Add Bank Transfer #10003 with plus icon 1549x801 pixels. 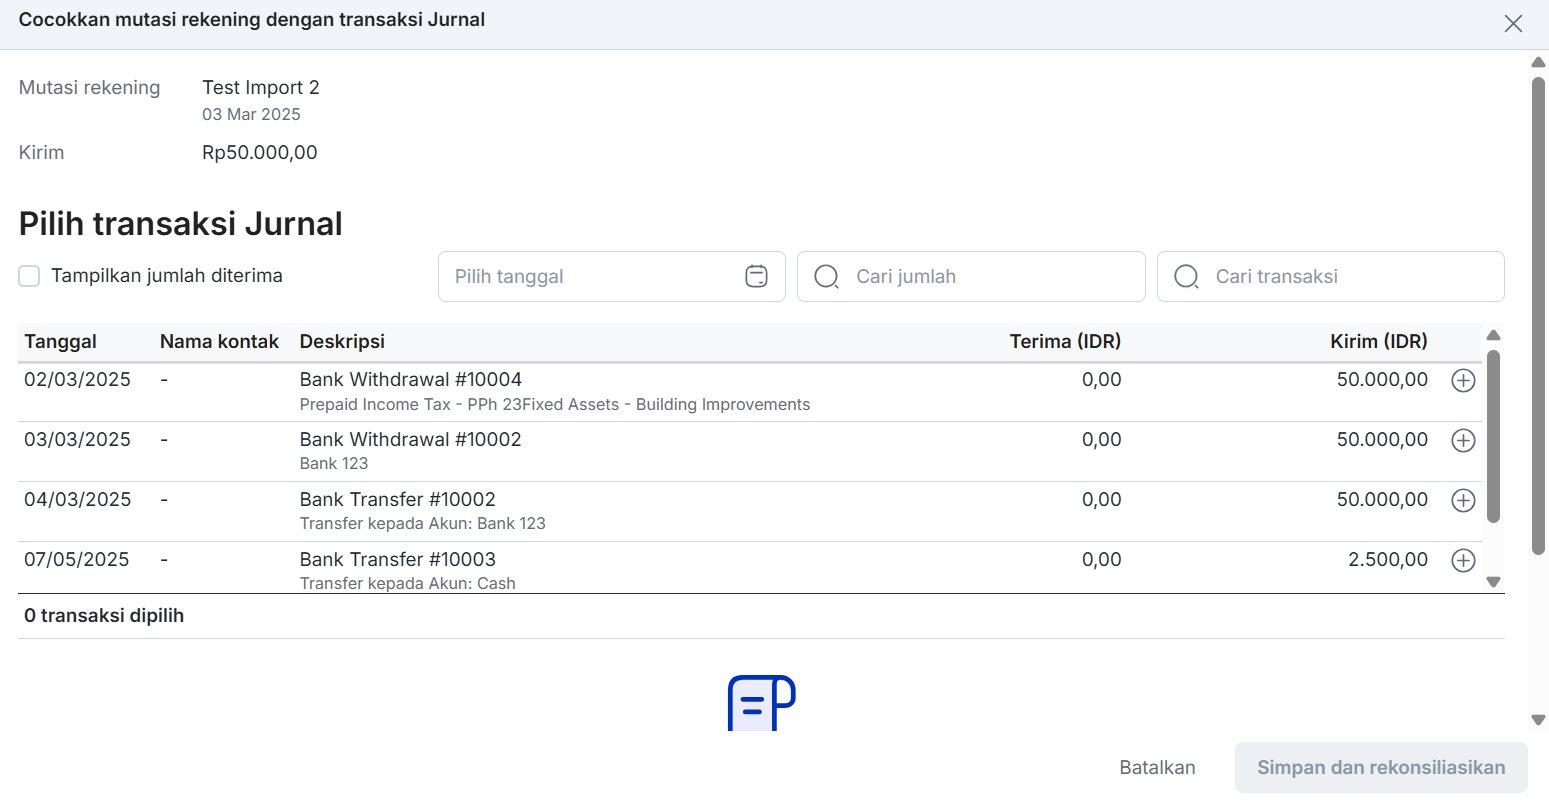click(1463, 560)
